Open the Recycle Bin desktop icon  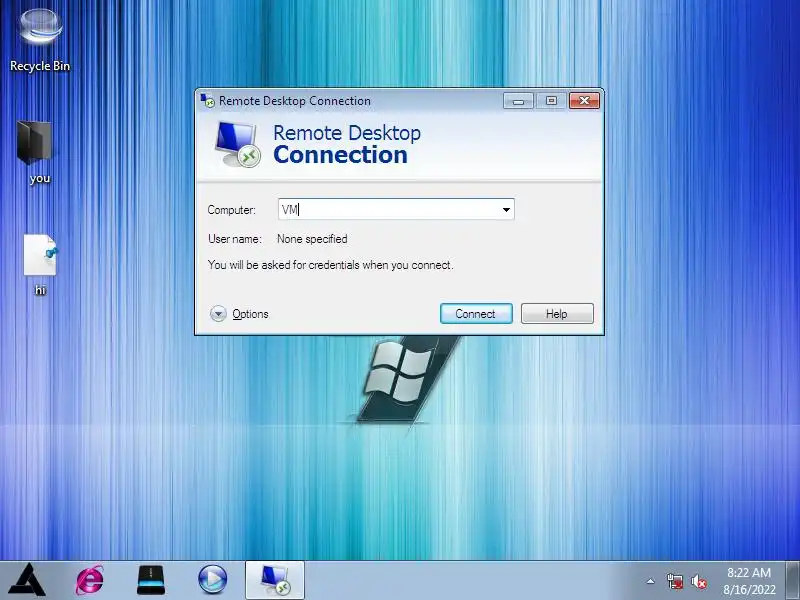(40, 41)
